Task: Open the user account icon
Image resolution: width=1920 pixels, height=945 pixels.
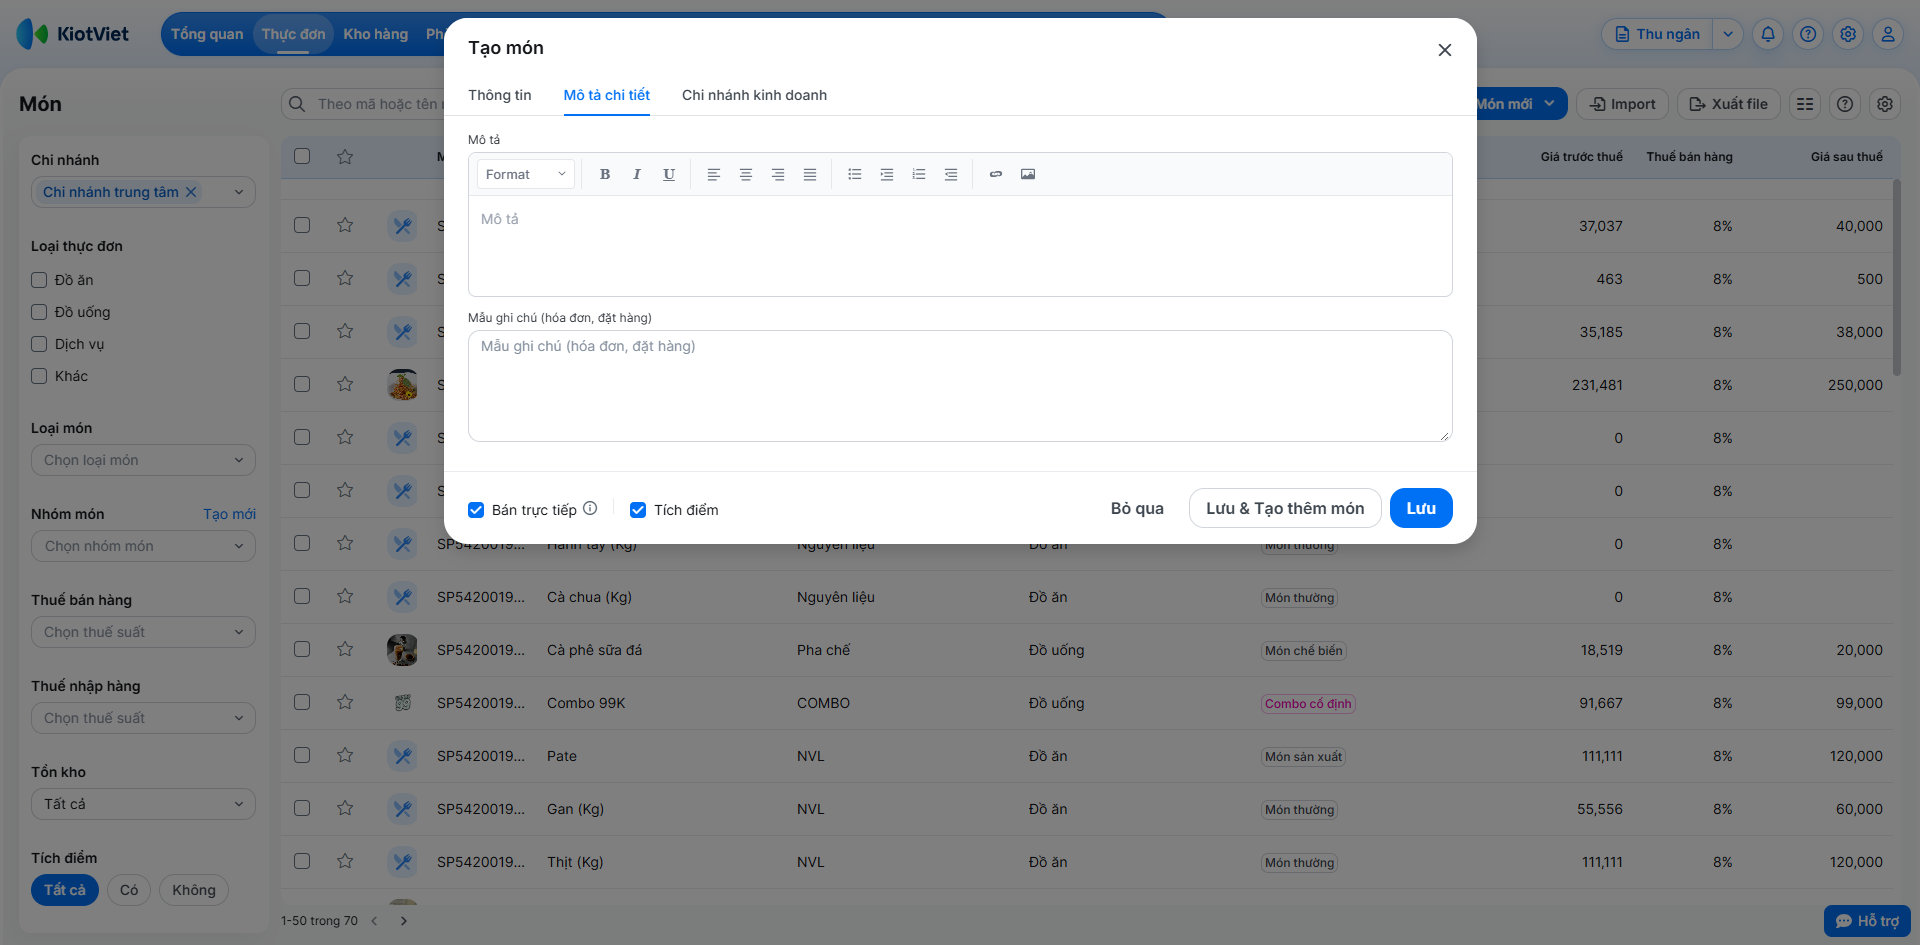Action: tap(1888, 34)
